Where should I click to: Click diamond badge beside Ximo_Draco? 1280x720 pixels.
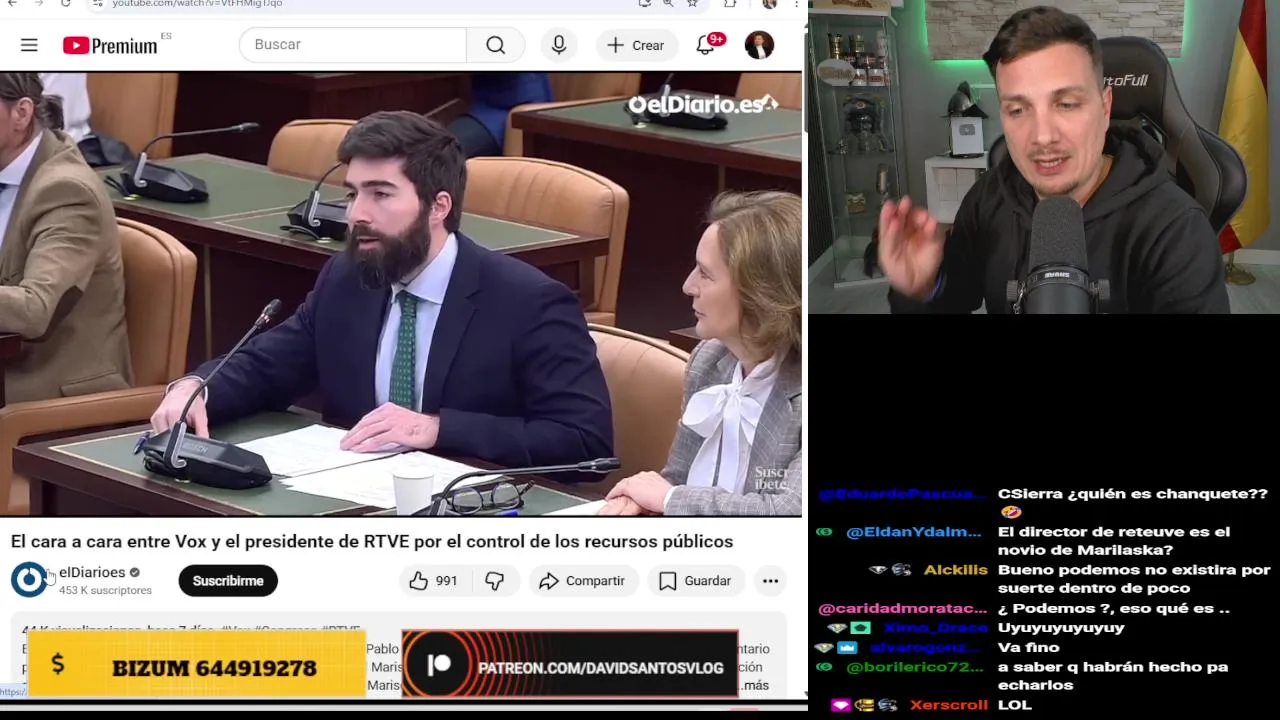click(x=836, y=628)
